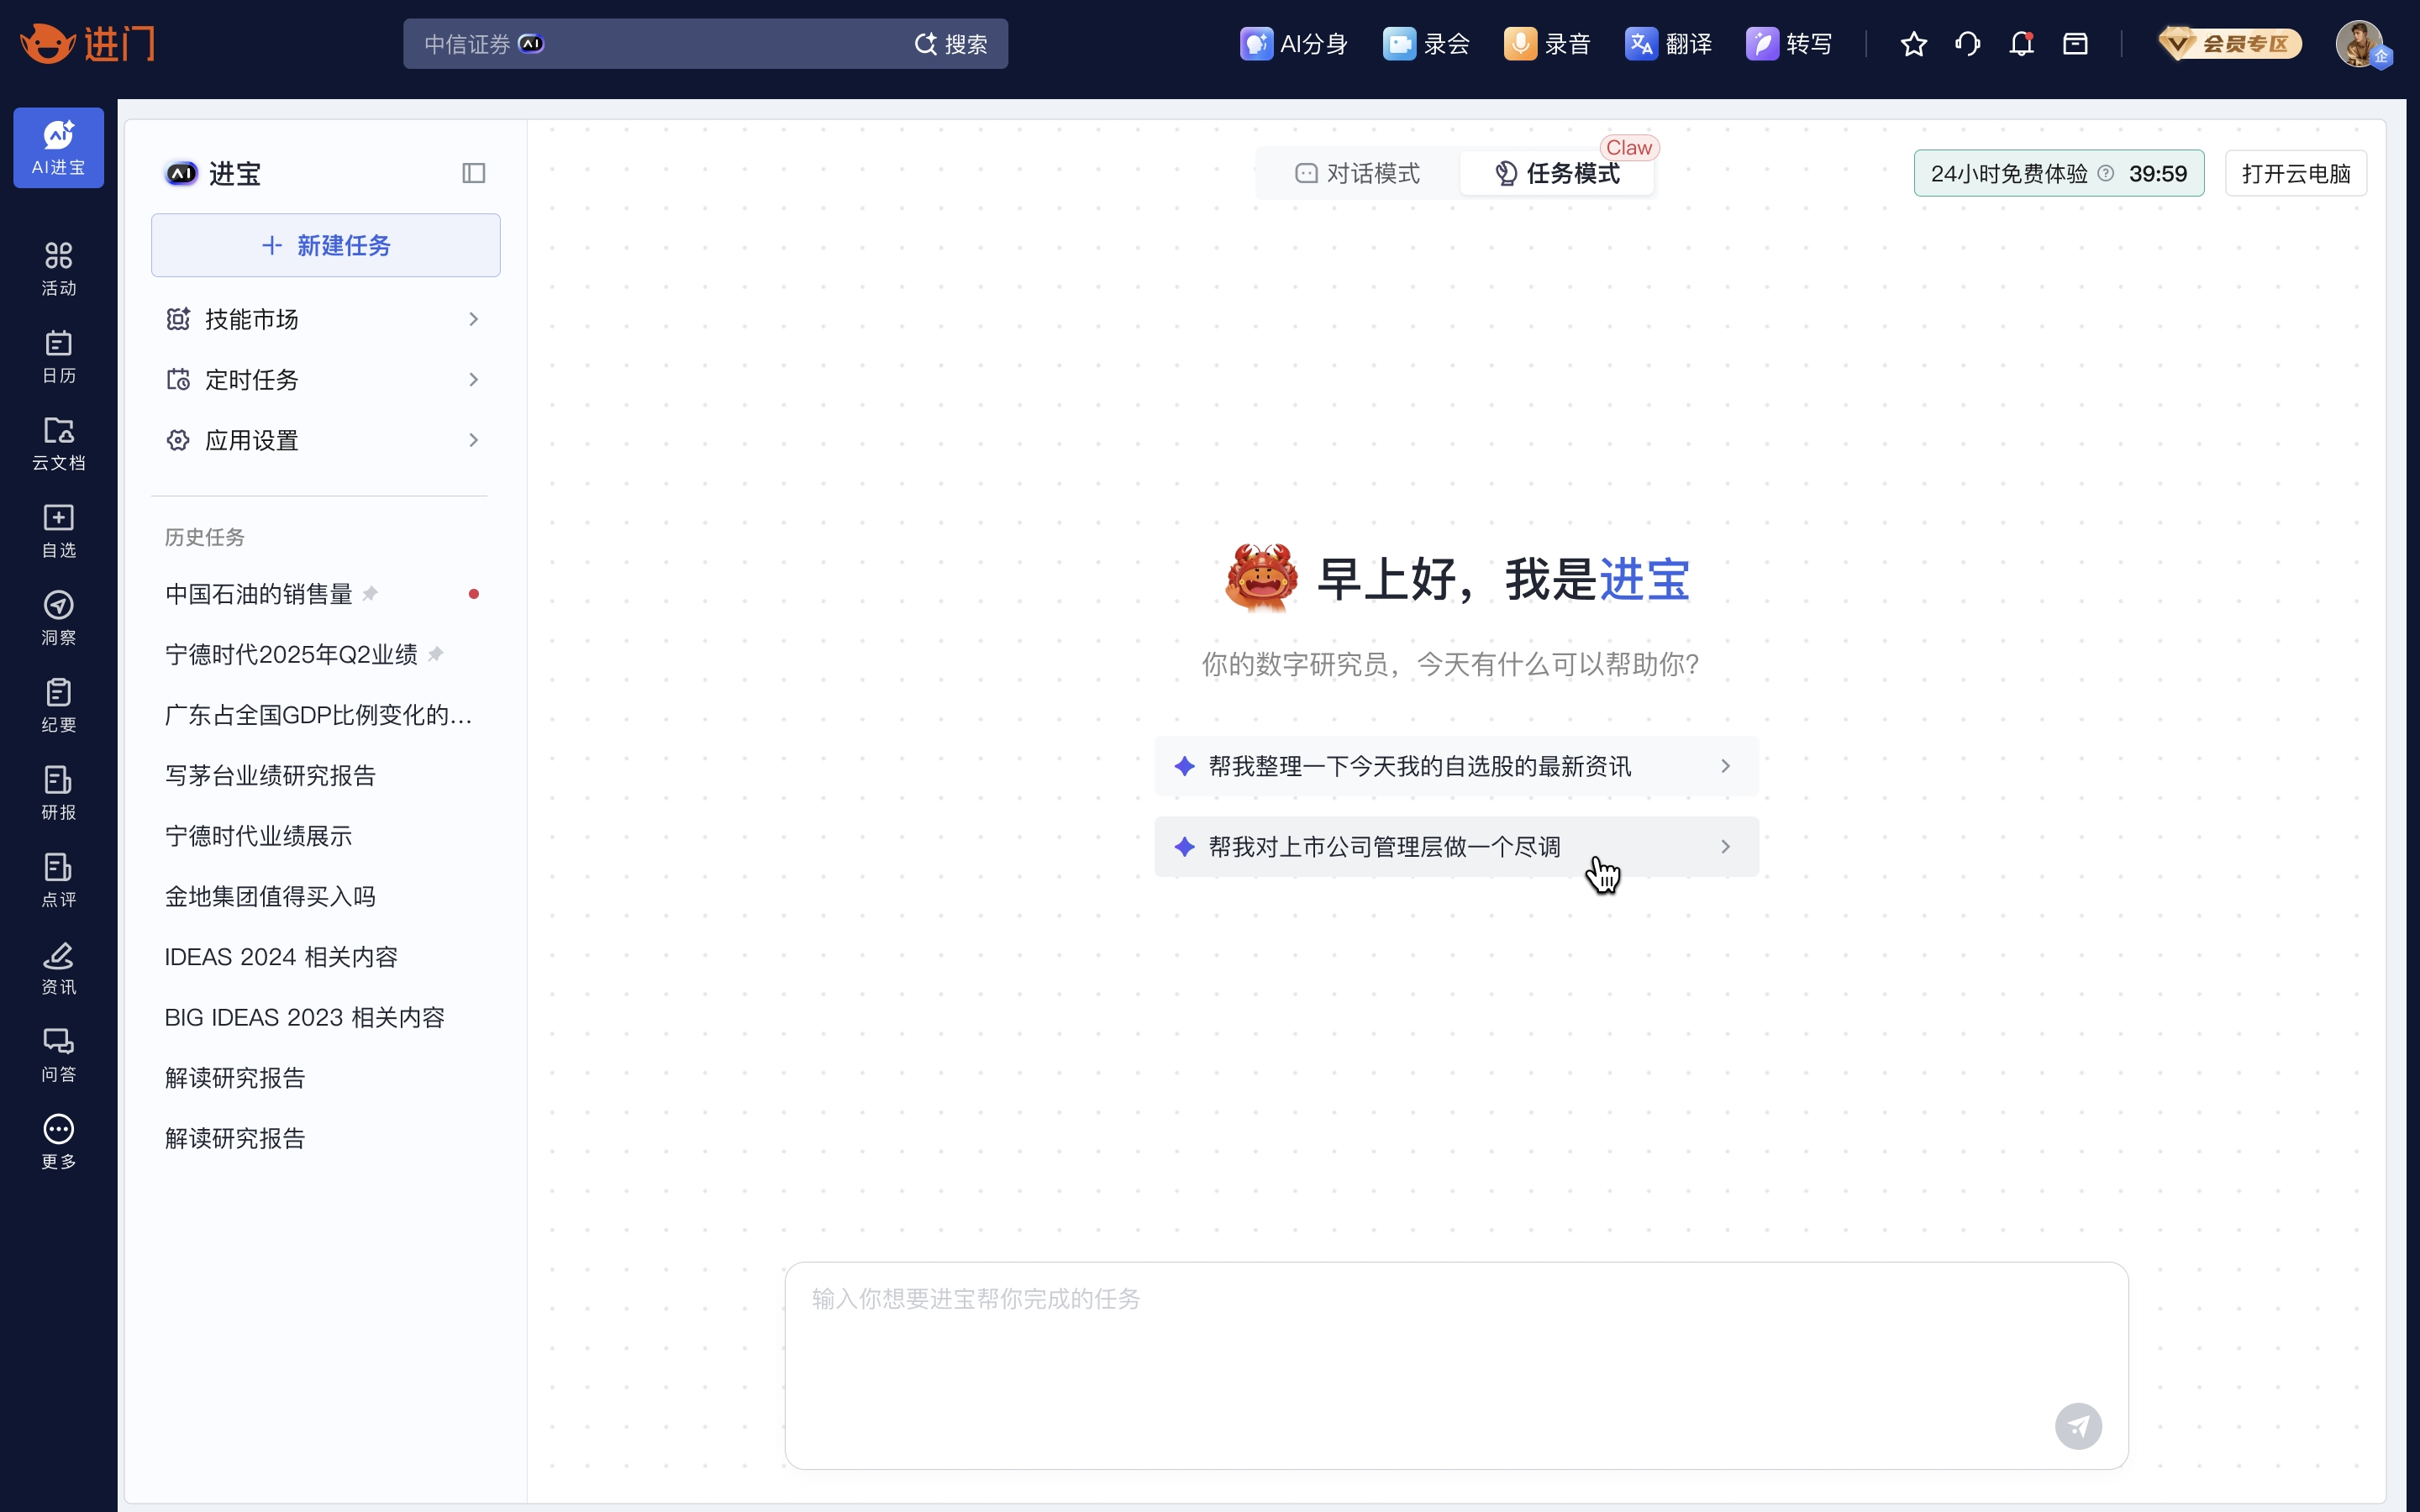Click the favorites star icon

pos(1913,44)
